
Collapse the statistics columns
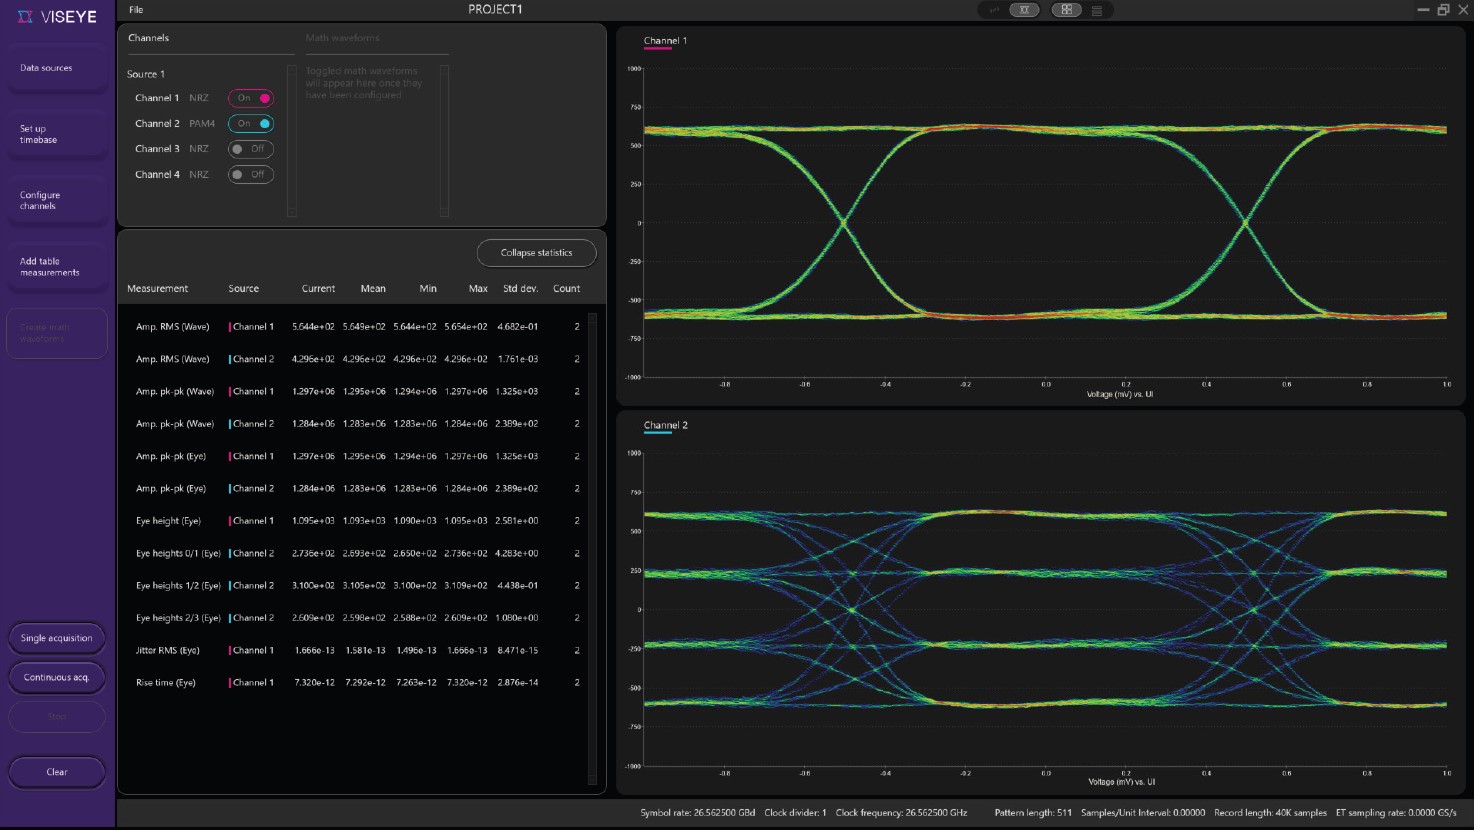(x=536, y=253)
